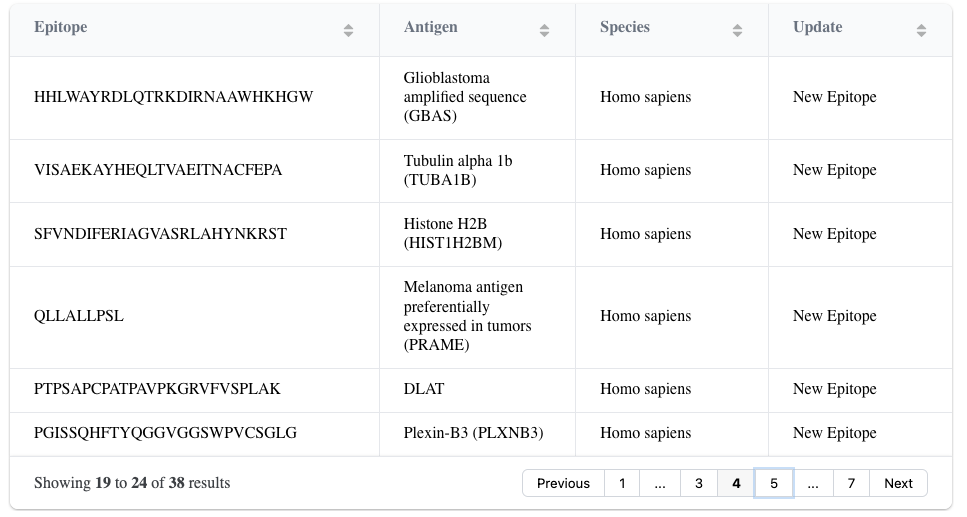Click Histone H2B (HIST1H2BM) antigen cell
The image size is (967, 517).
point(477,234)
